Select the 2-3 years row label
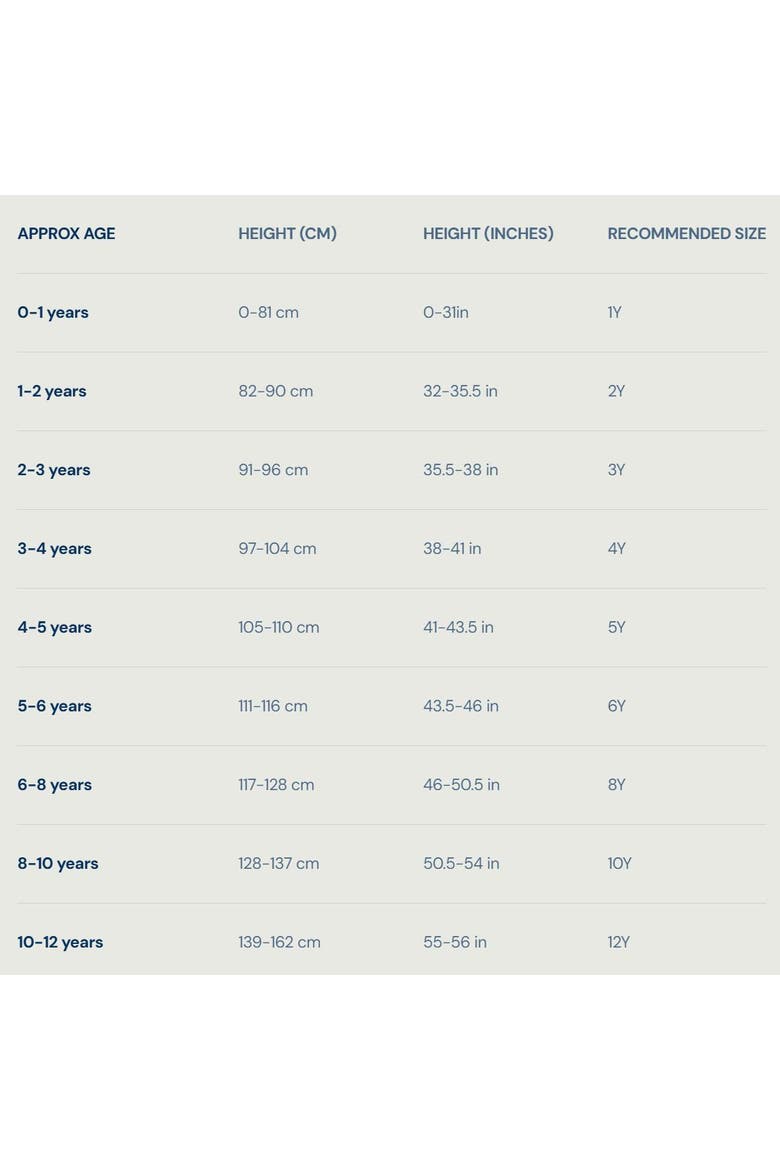 tap(54, 470)
